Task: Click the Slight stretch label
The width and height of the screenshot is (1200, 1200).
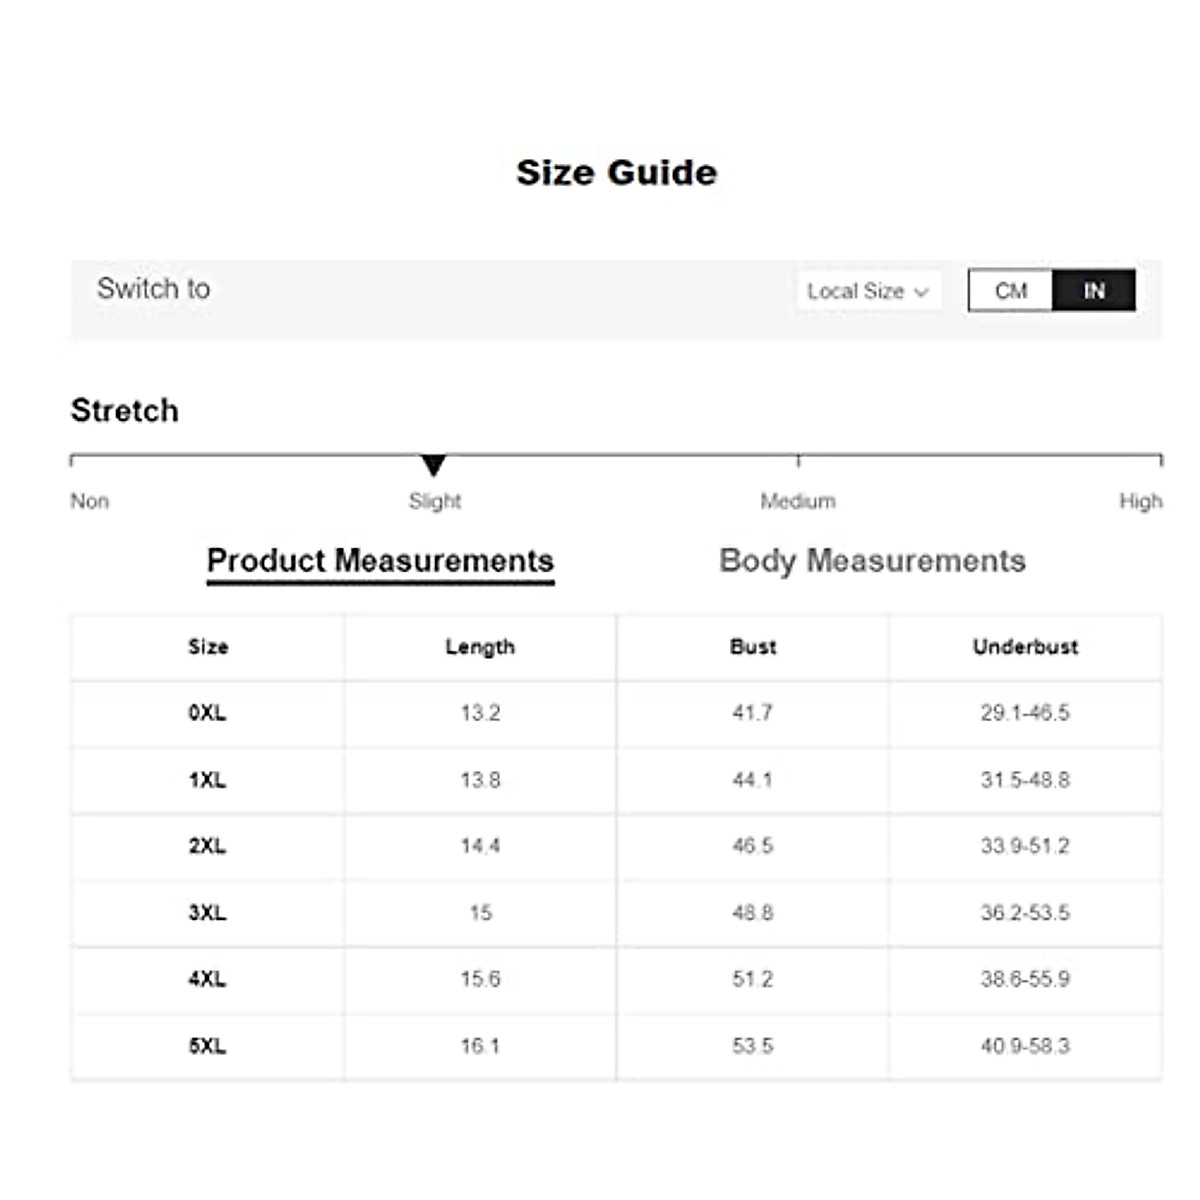Action: [x=435, y=501]
